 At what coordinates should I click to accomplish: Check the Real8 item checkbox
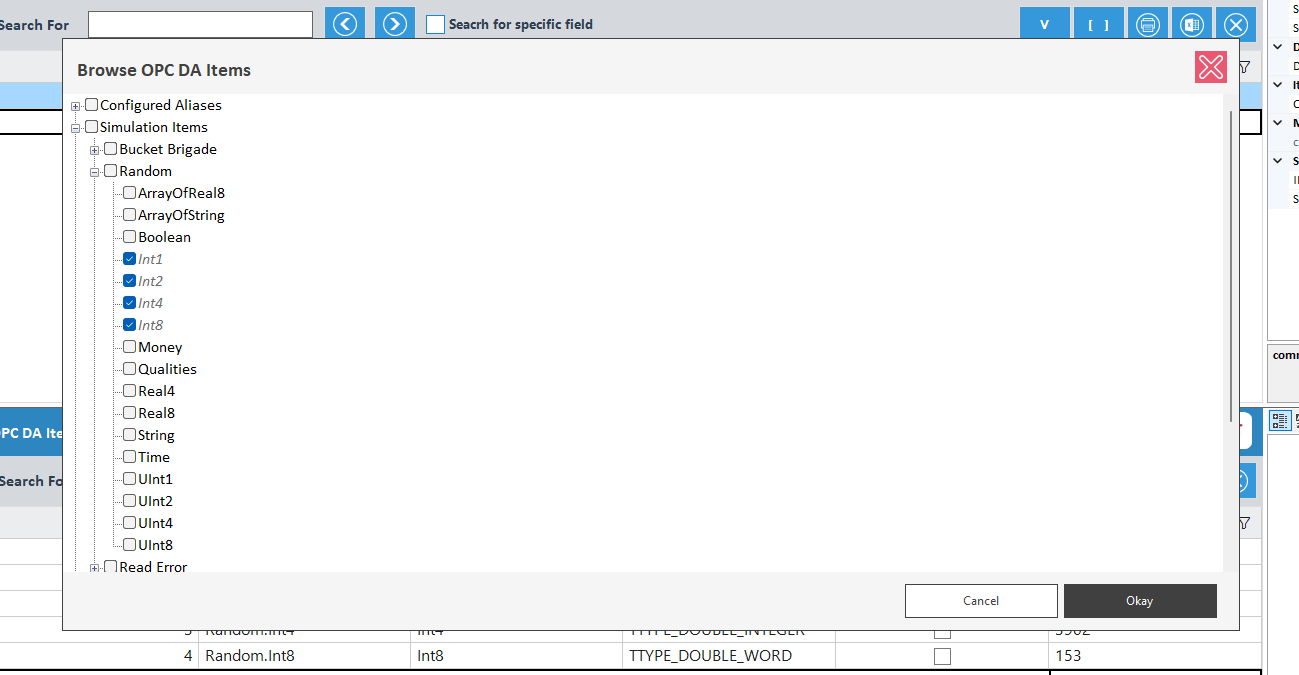130,413
